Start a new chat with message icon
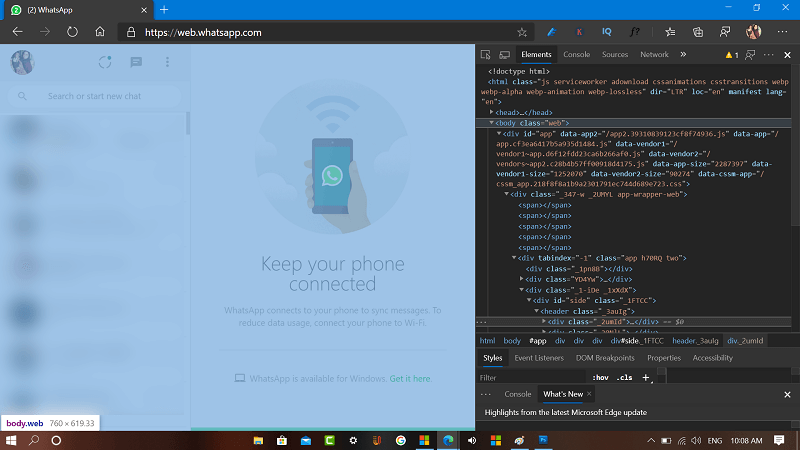Screen dimensions: 800x450 [x=136, y=62]
